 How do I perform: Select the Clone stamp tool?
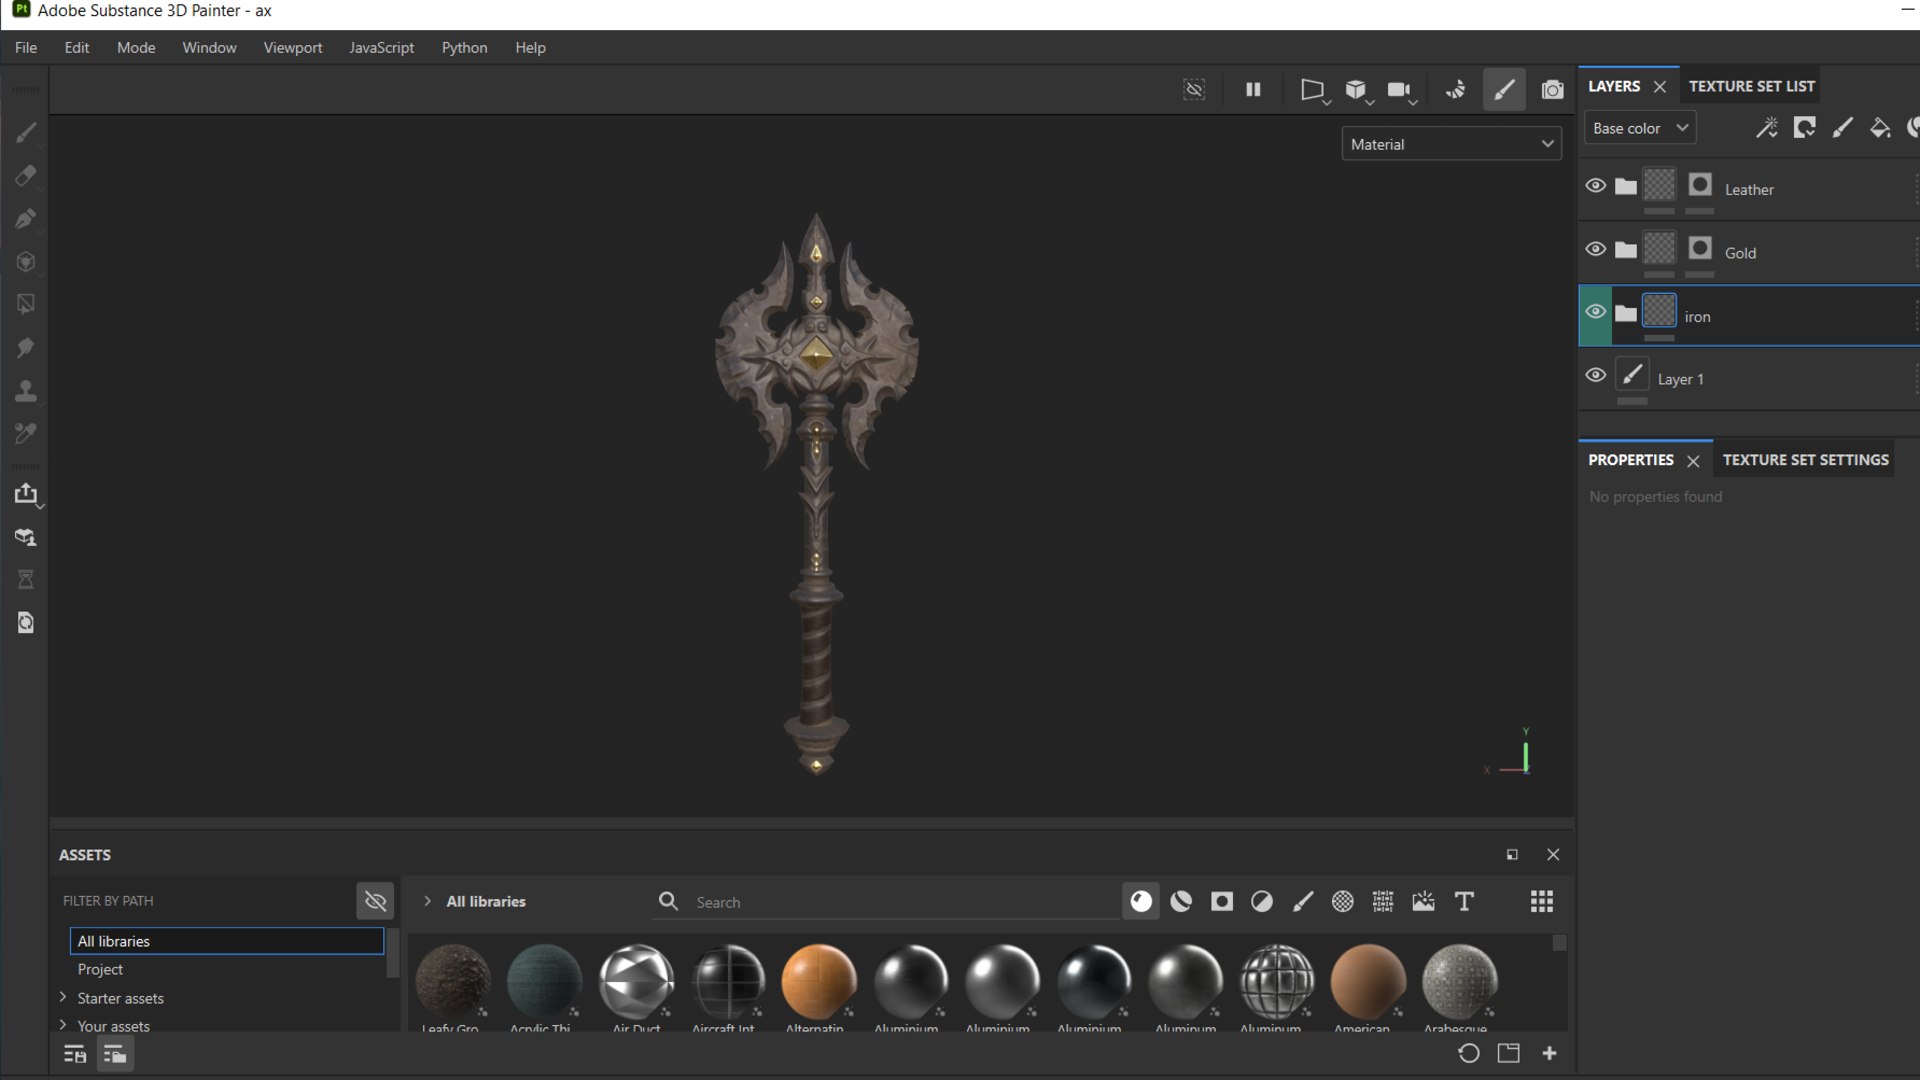26,390
